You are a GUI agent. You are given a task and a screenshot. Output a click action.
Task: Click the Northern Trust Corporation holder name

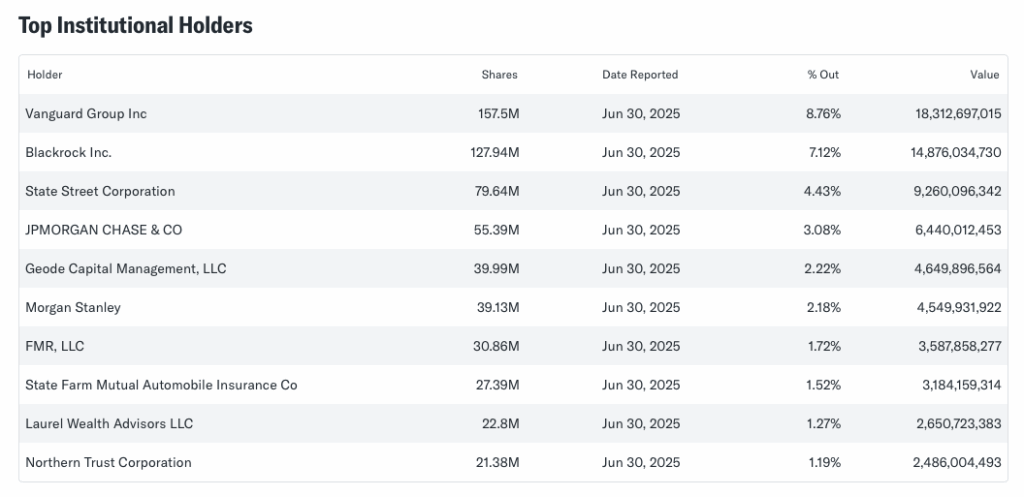(x=108, y=462)
